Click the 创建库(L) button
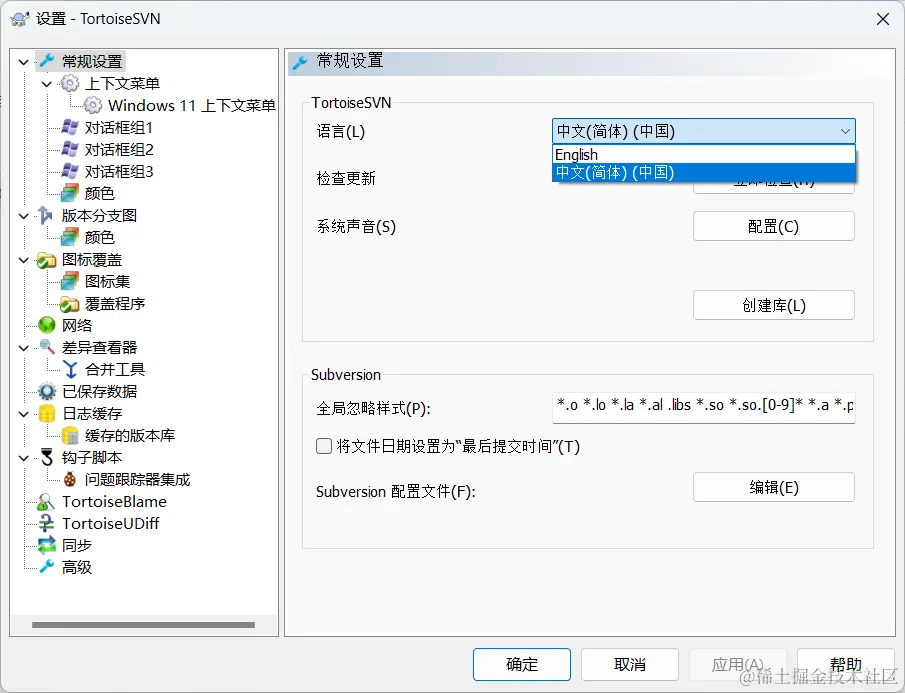Viewport: 905px width, 693px height. tap(773, 305)
